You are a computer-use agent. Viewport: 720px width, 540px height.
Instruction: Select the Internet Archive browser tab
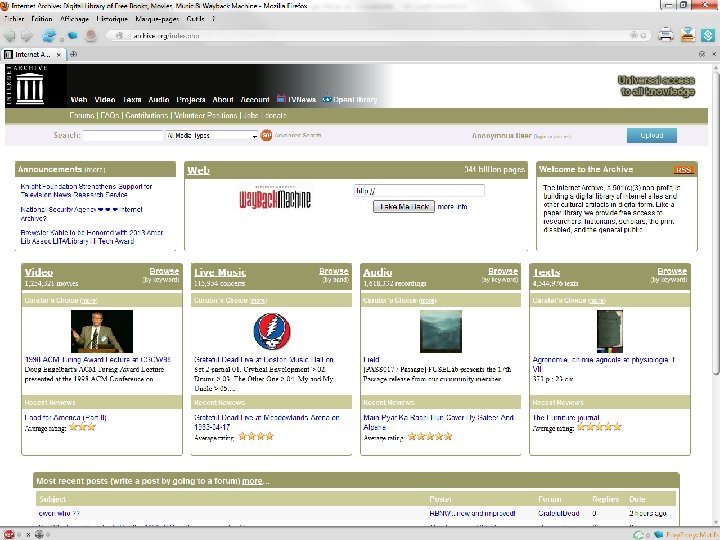[32, 55]
